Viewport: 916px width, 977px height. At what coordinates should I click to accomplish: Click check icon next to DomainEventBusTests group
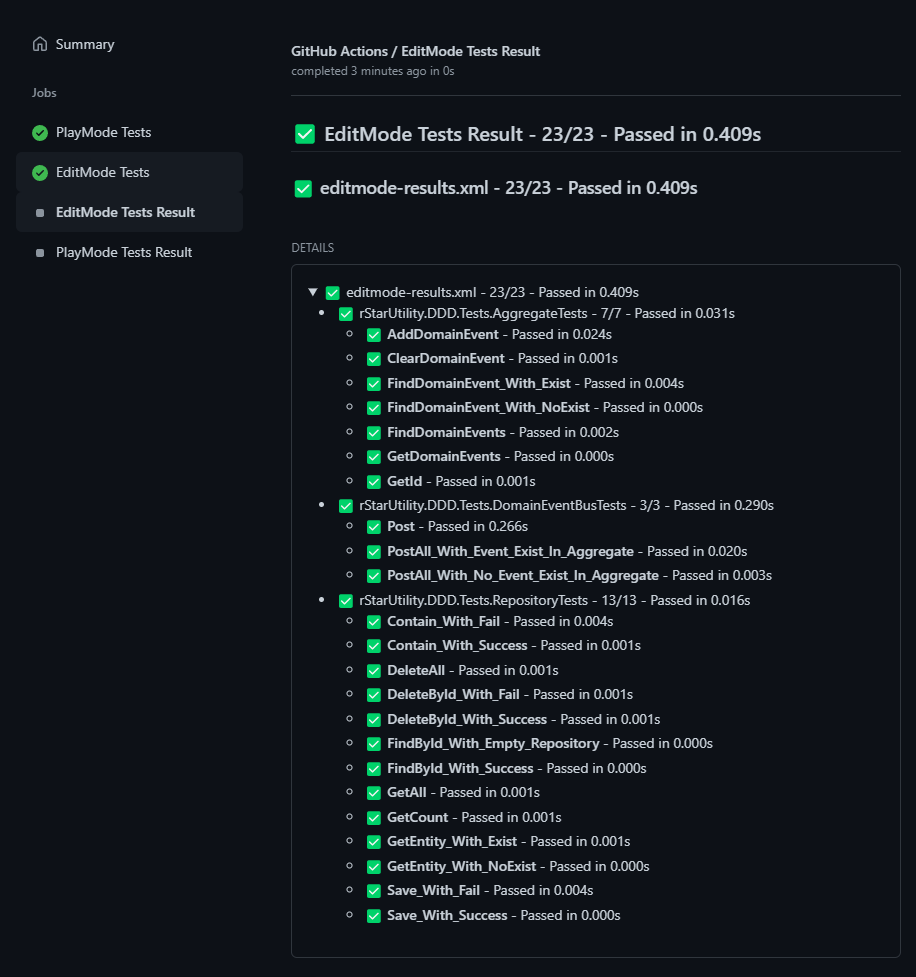click(346, 506)
